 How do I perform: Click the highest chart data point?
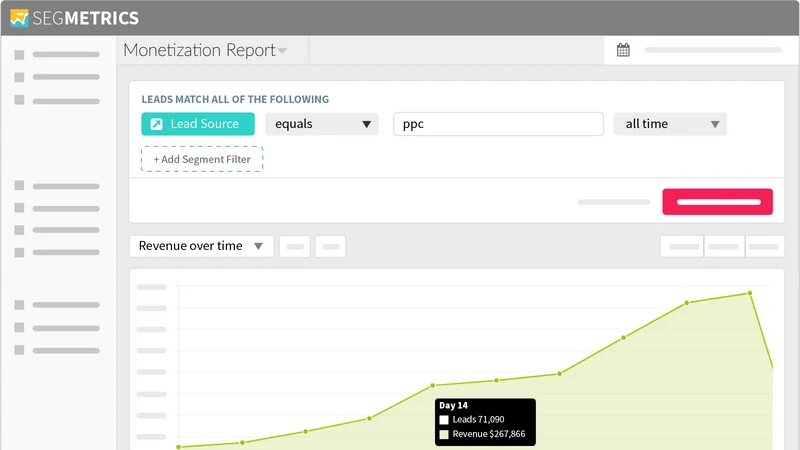pyautogui.click(x=749, y=293)
